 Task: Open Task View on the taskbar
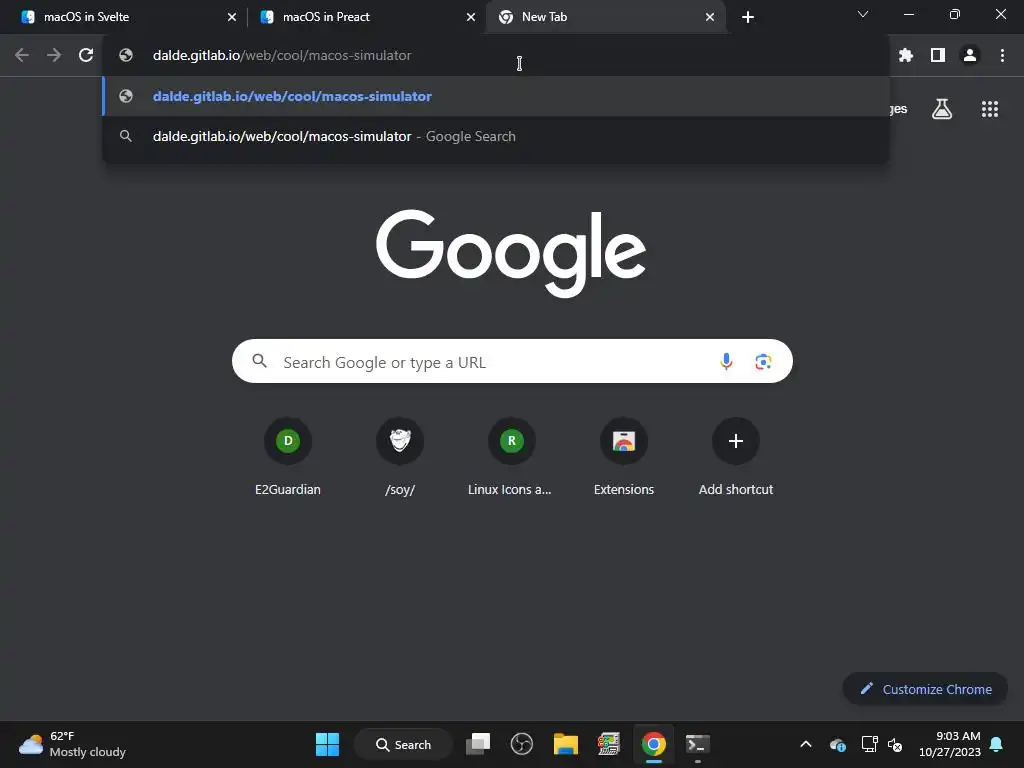478,744
